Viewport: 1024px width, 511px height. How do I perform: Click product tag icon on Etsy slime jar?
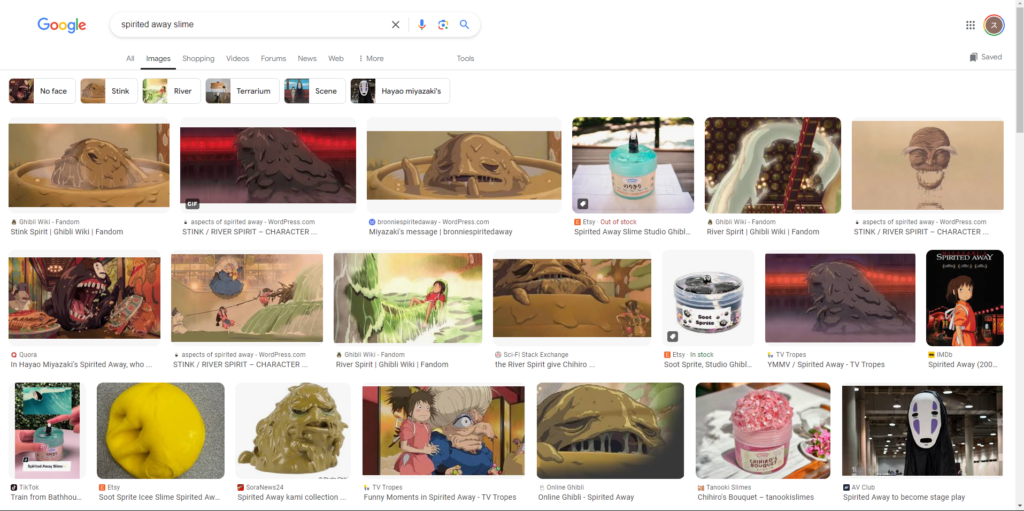click(x=583, y=204)
